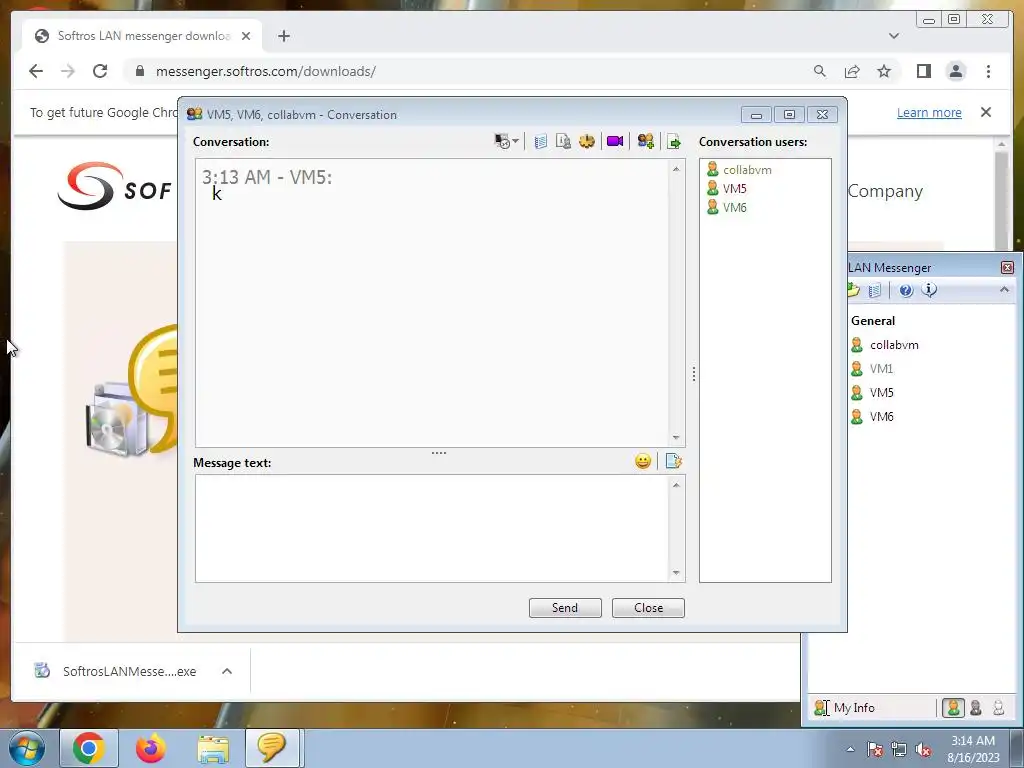
Task: Start video call with purple camera icon
Action: point(615,141)
